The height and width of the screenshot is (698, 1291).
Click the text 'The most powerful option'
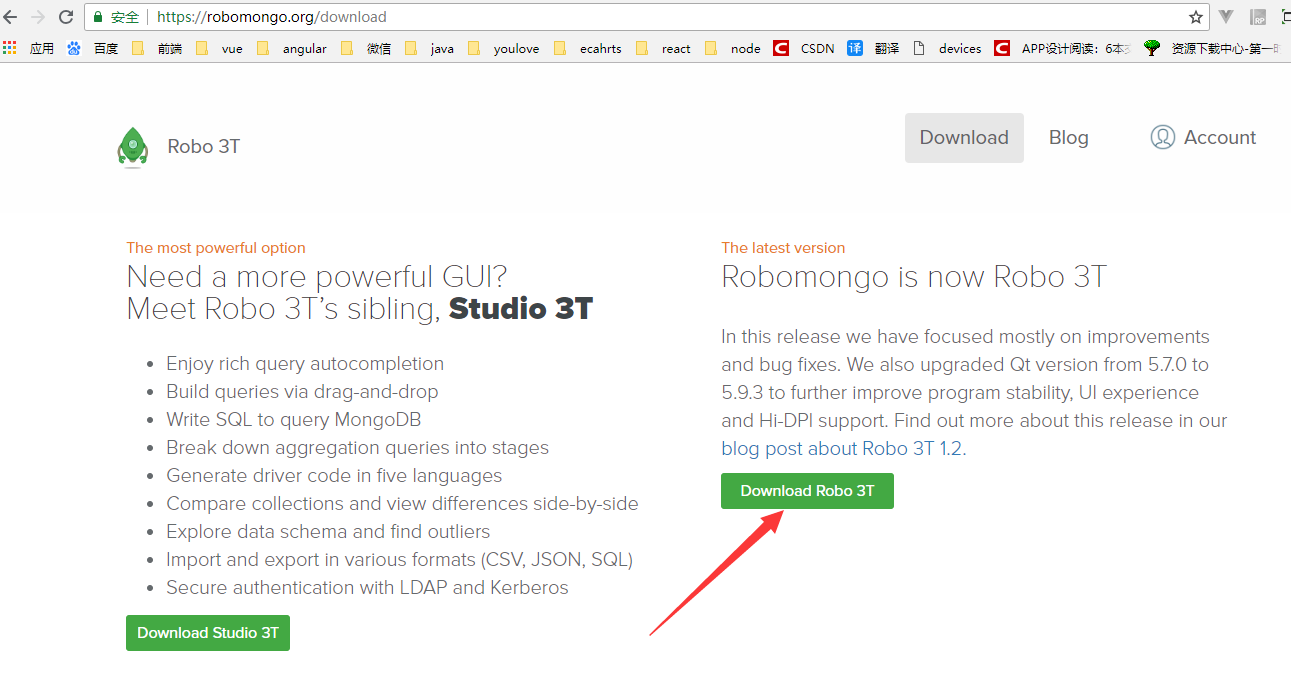(x=216, y=248)
